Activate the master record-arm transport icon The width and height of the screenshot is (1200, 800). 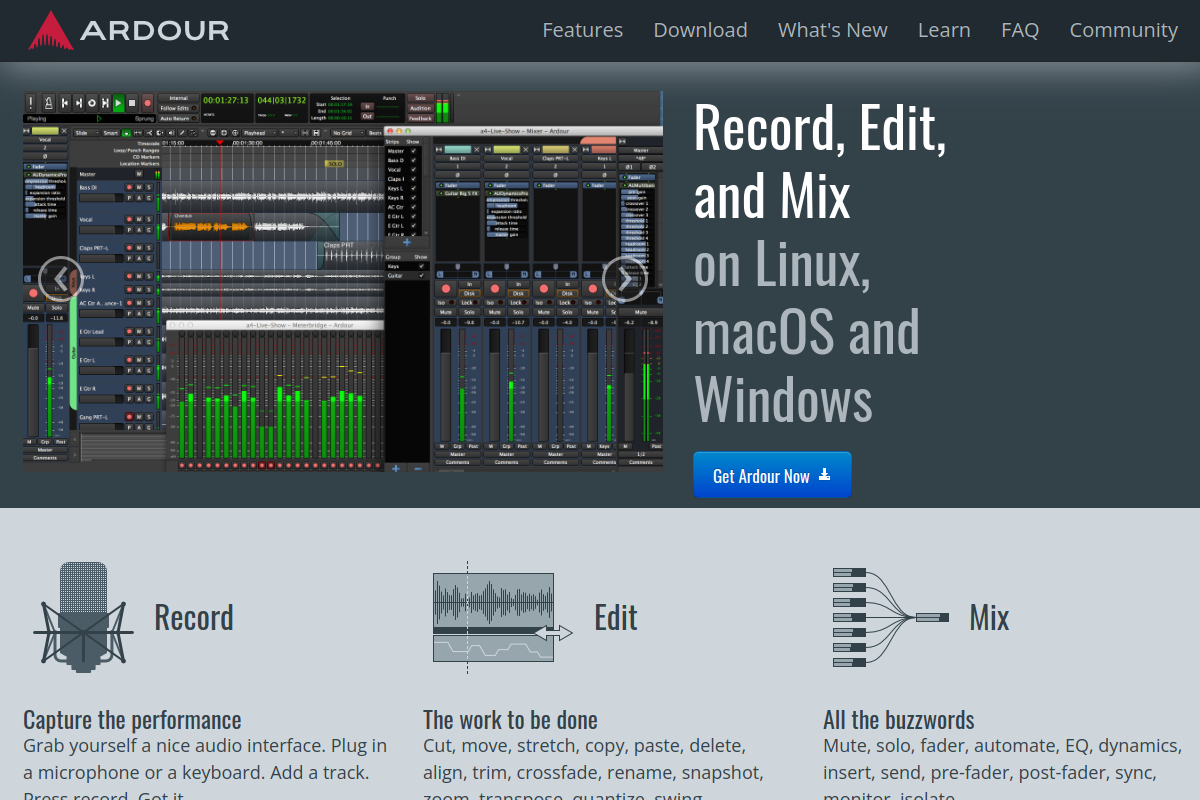click(147, 103)
